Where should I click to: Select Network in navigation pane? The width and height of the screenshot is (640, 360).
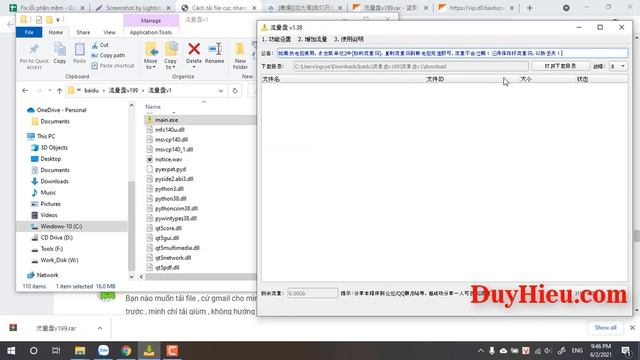pyautogui.click(x=47, y=275)
